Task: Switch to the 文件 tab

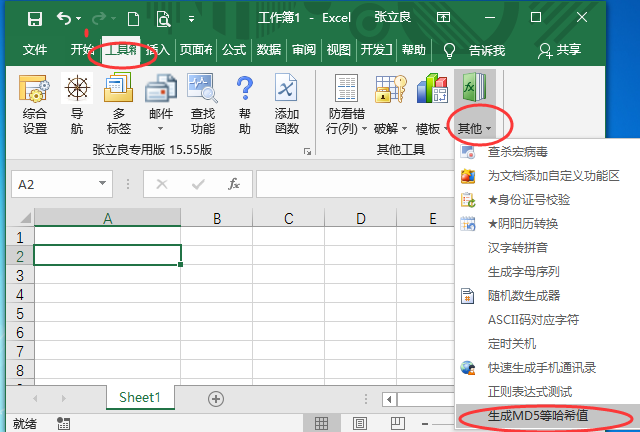Action: pyautogui.click(x=35, y=50)
